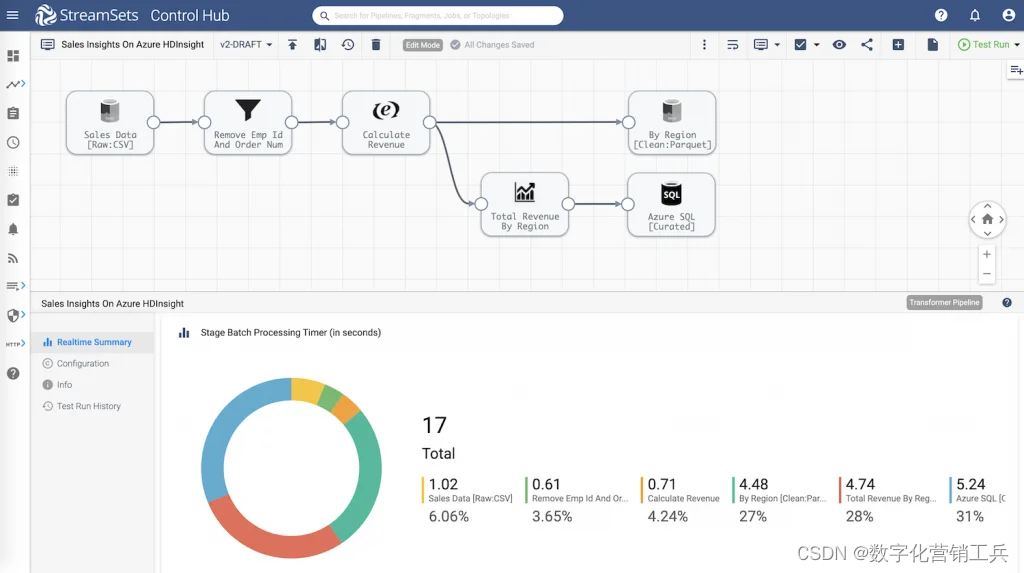Open the help icon in left sidebar

tap(13, 373)
